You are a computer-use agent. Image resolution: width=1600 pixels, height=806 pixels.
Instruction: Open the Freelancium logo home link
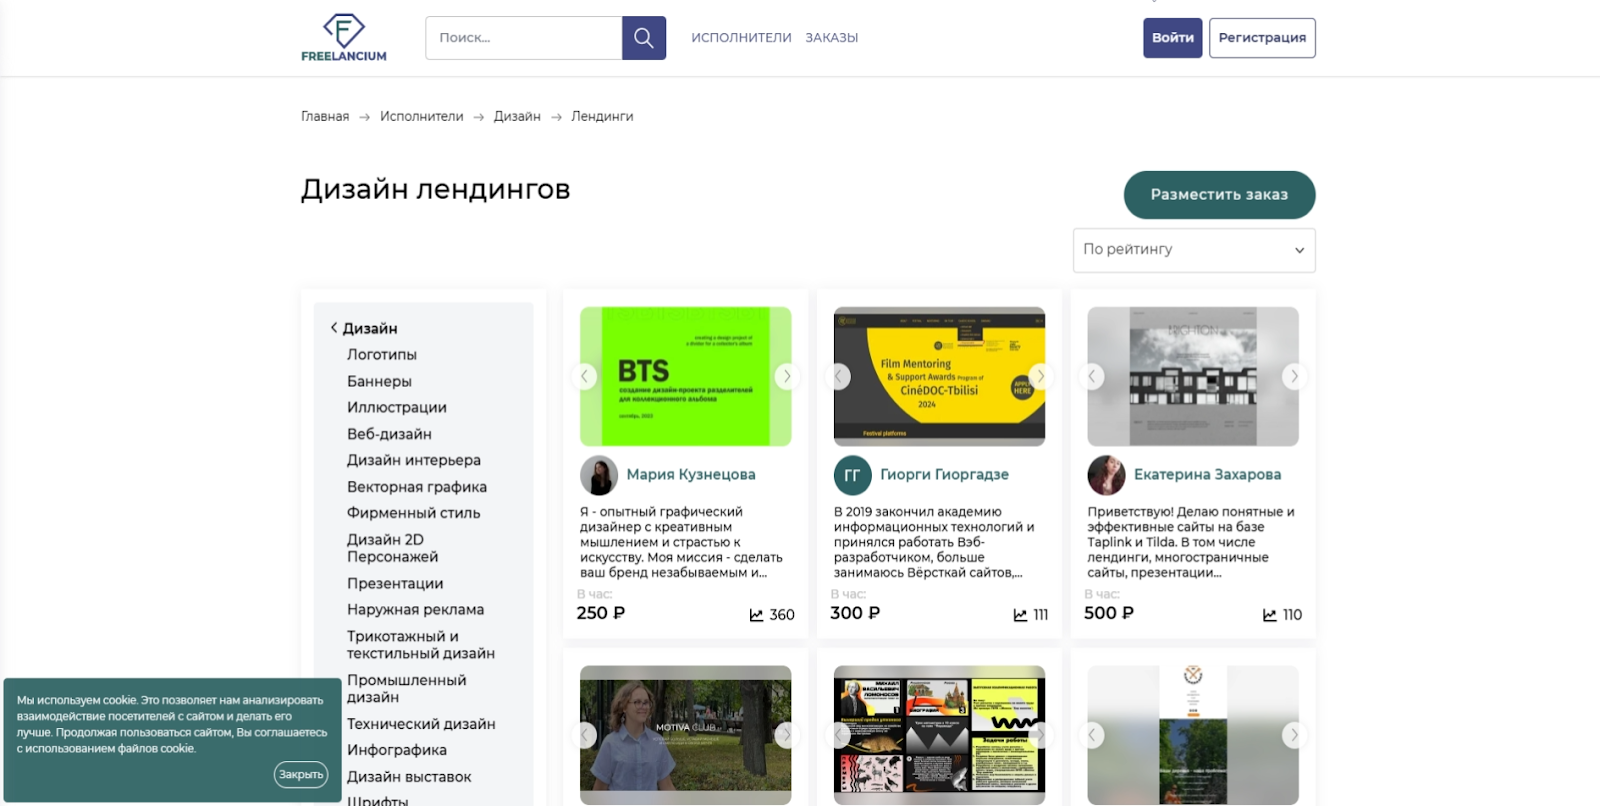click(x=343, y=38)
